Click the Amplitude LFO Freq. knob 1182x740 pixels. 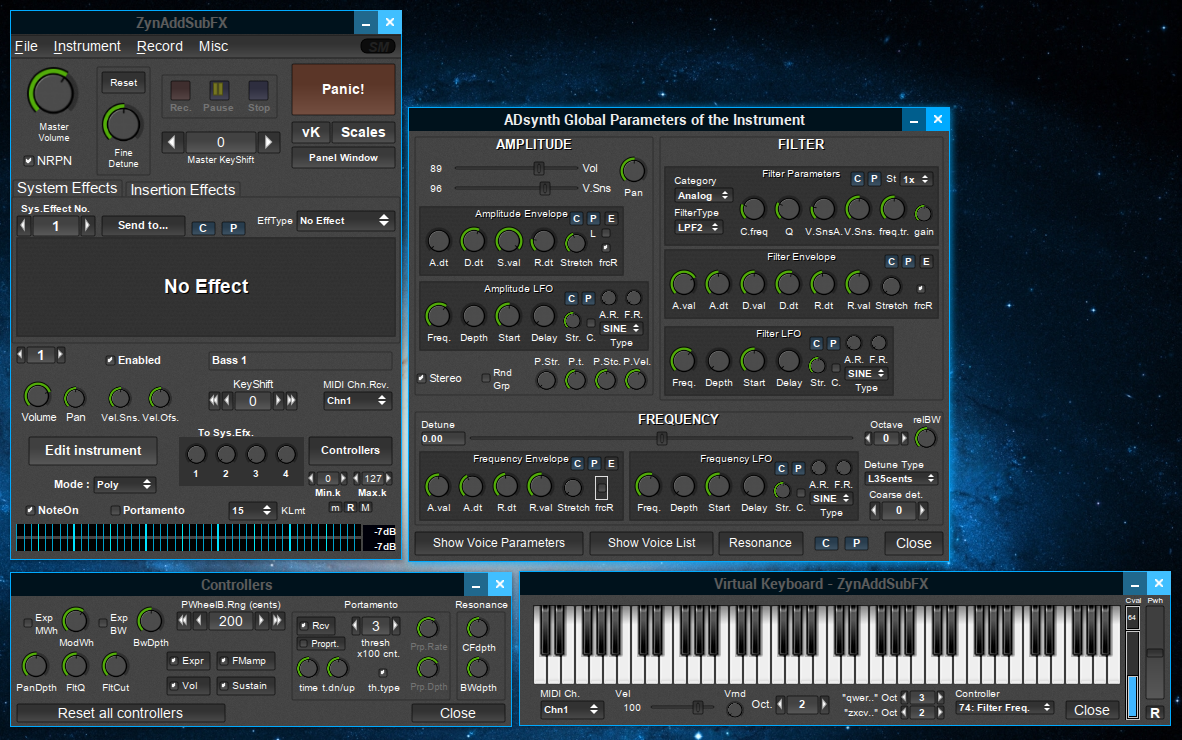(438, 316)
